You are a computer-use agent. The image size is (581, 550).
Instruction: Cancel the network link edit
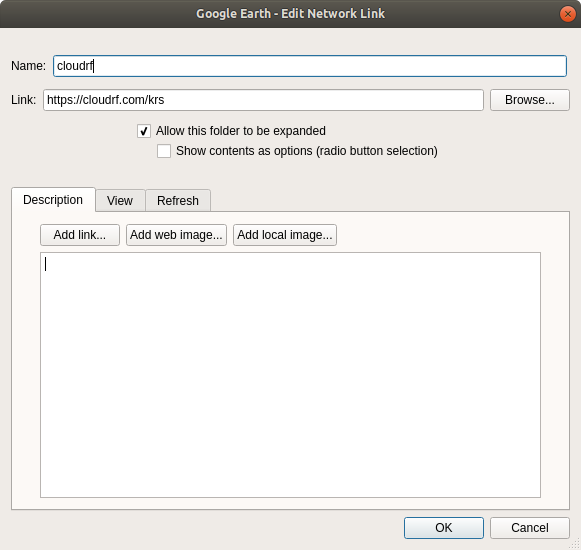(529, 527)
